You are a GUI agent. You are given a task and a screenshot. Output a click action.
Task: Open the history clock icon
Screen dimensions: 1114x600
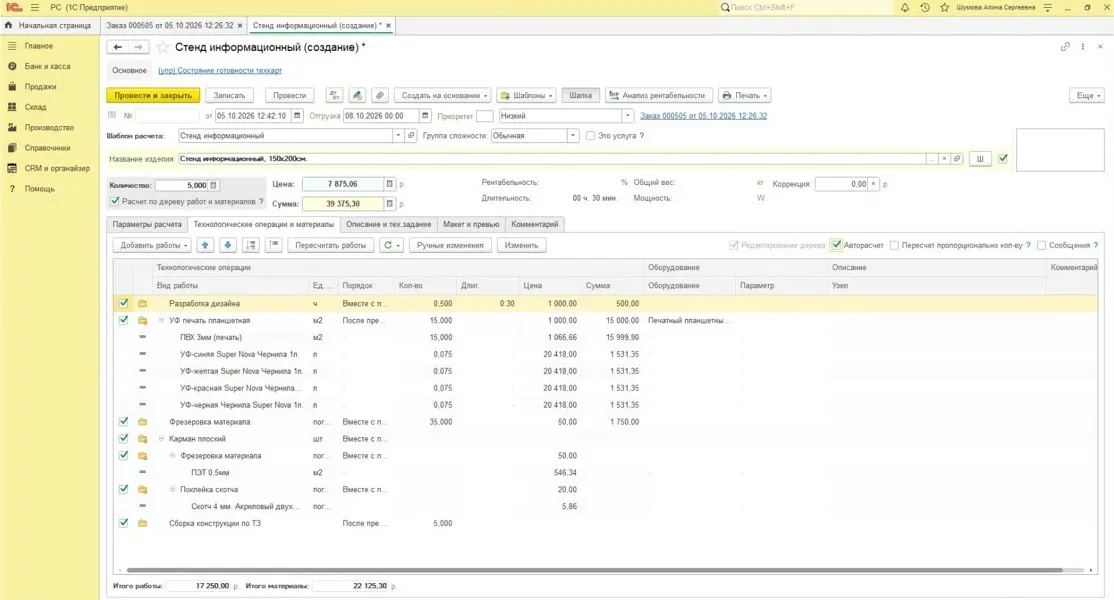(924, 8)
